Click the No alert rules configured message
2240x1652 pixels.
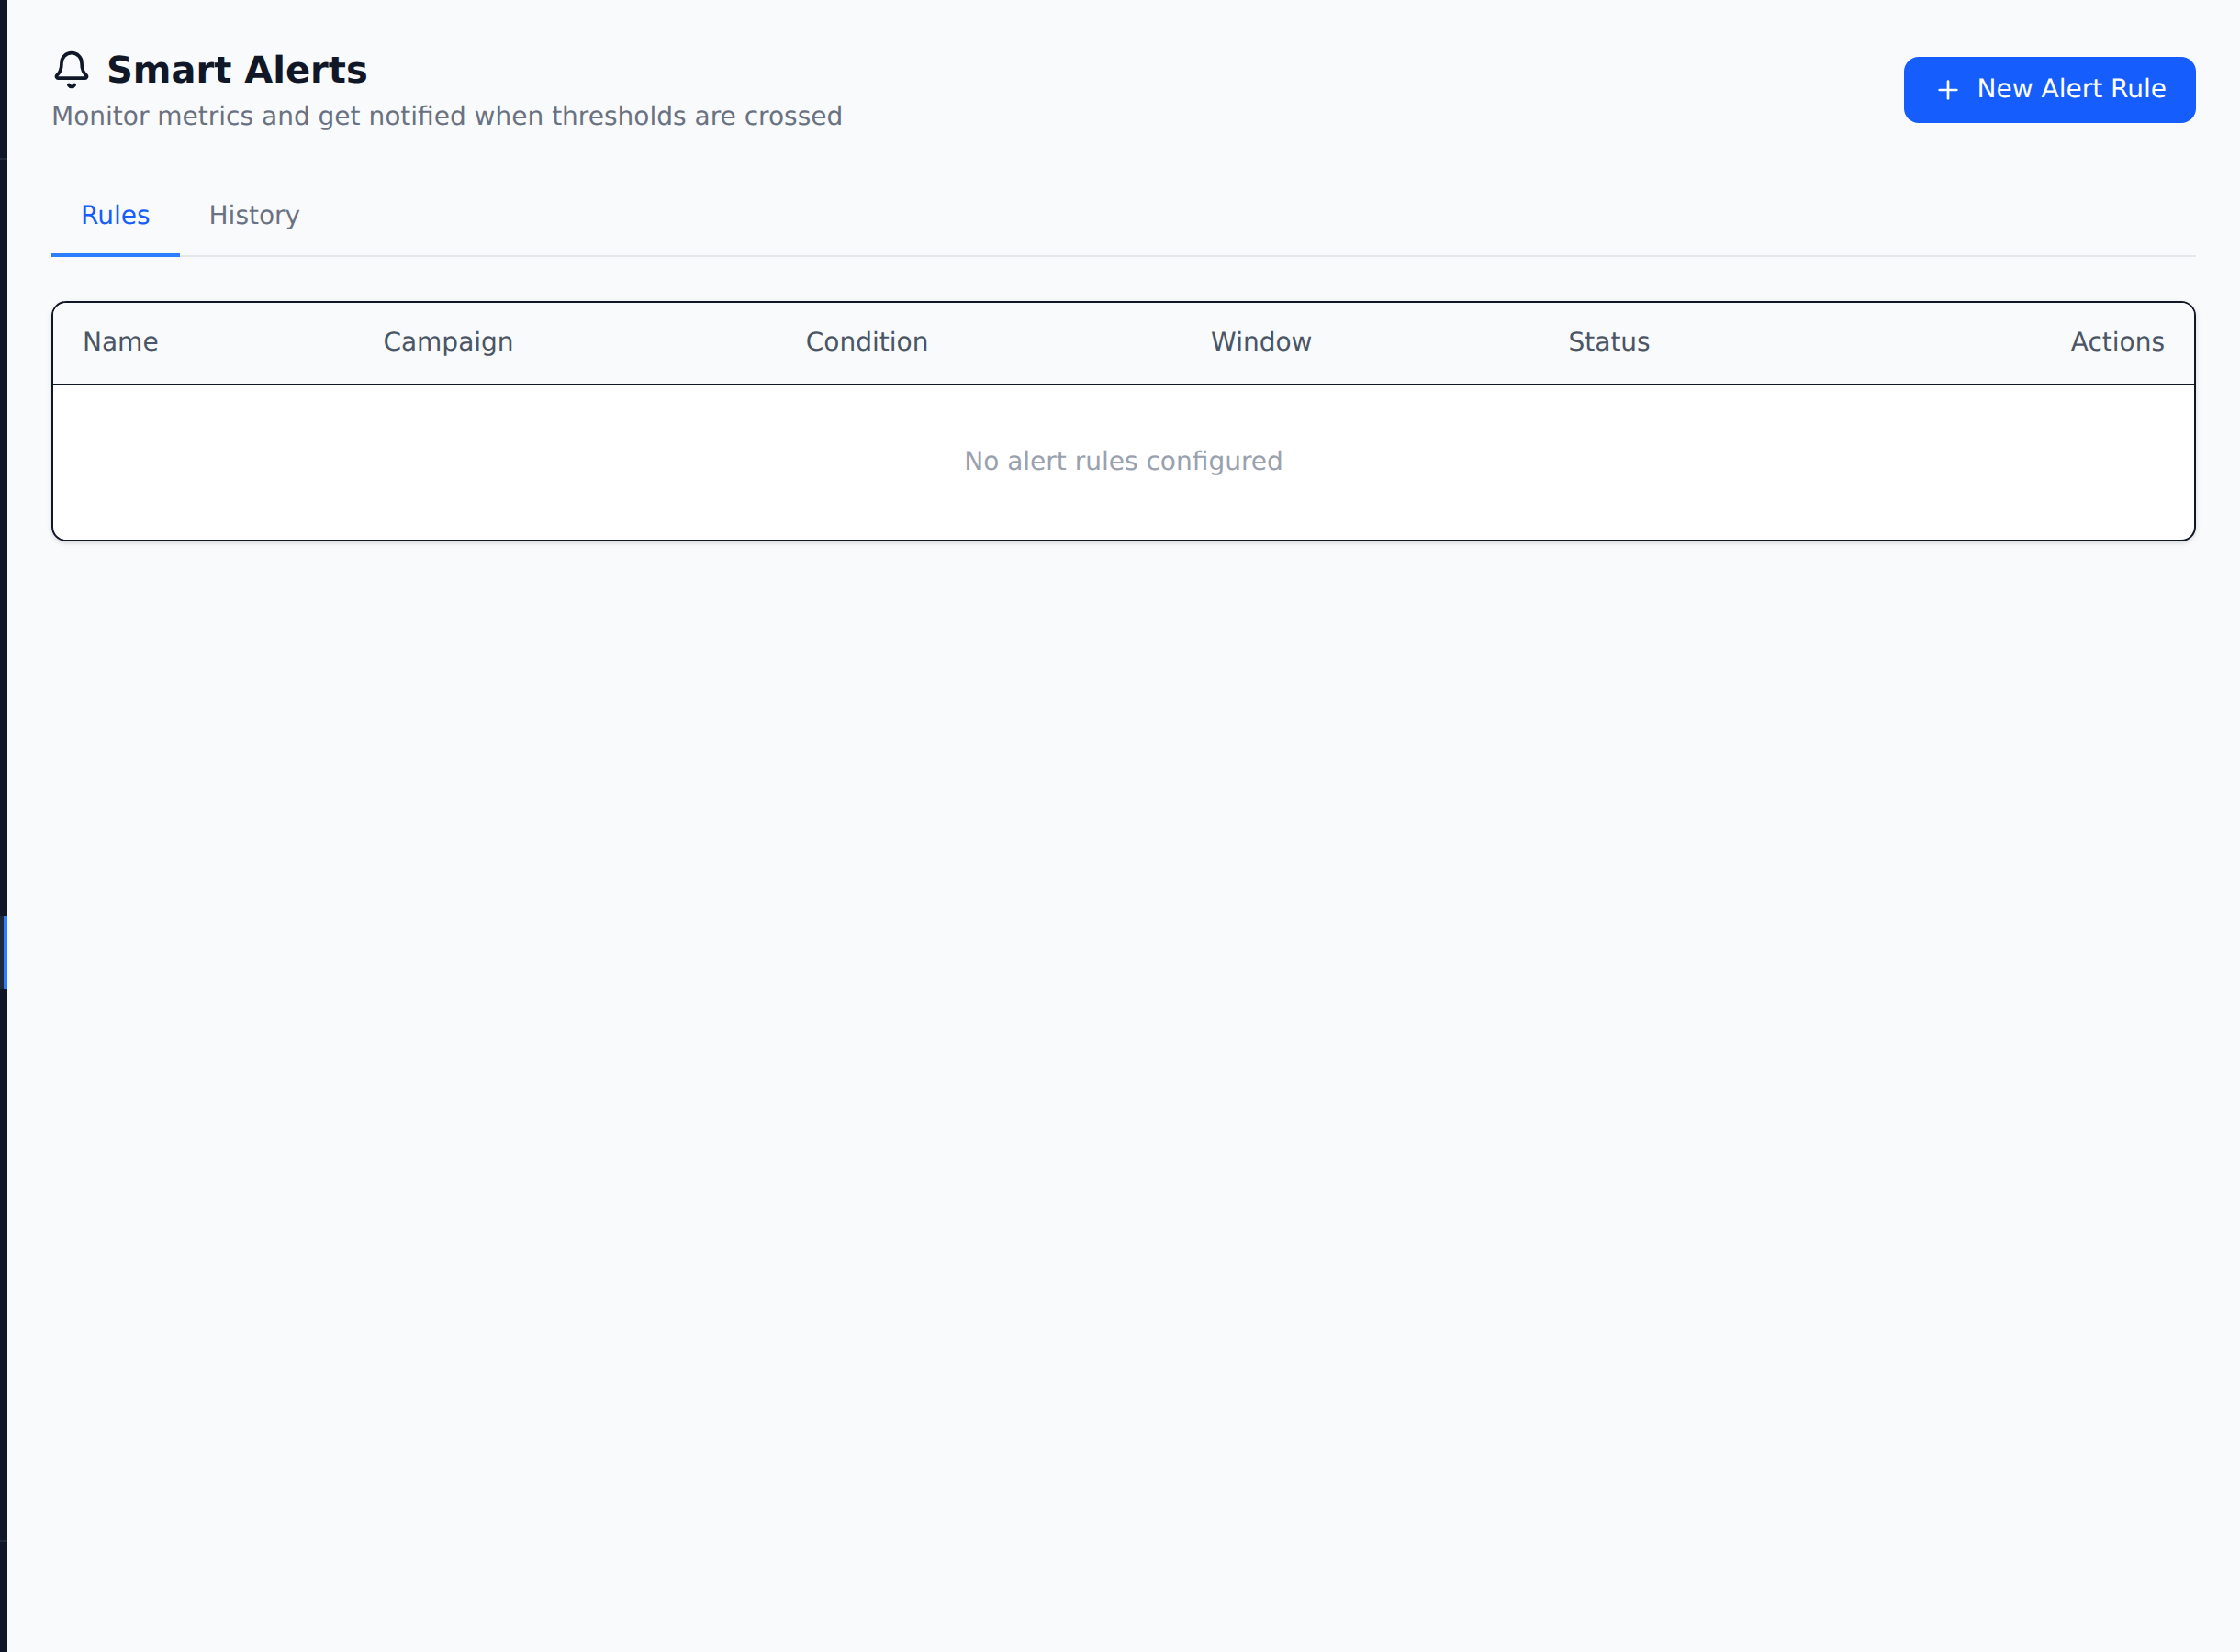coord(1122,461)
